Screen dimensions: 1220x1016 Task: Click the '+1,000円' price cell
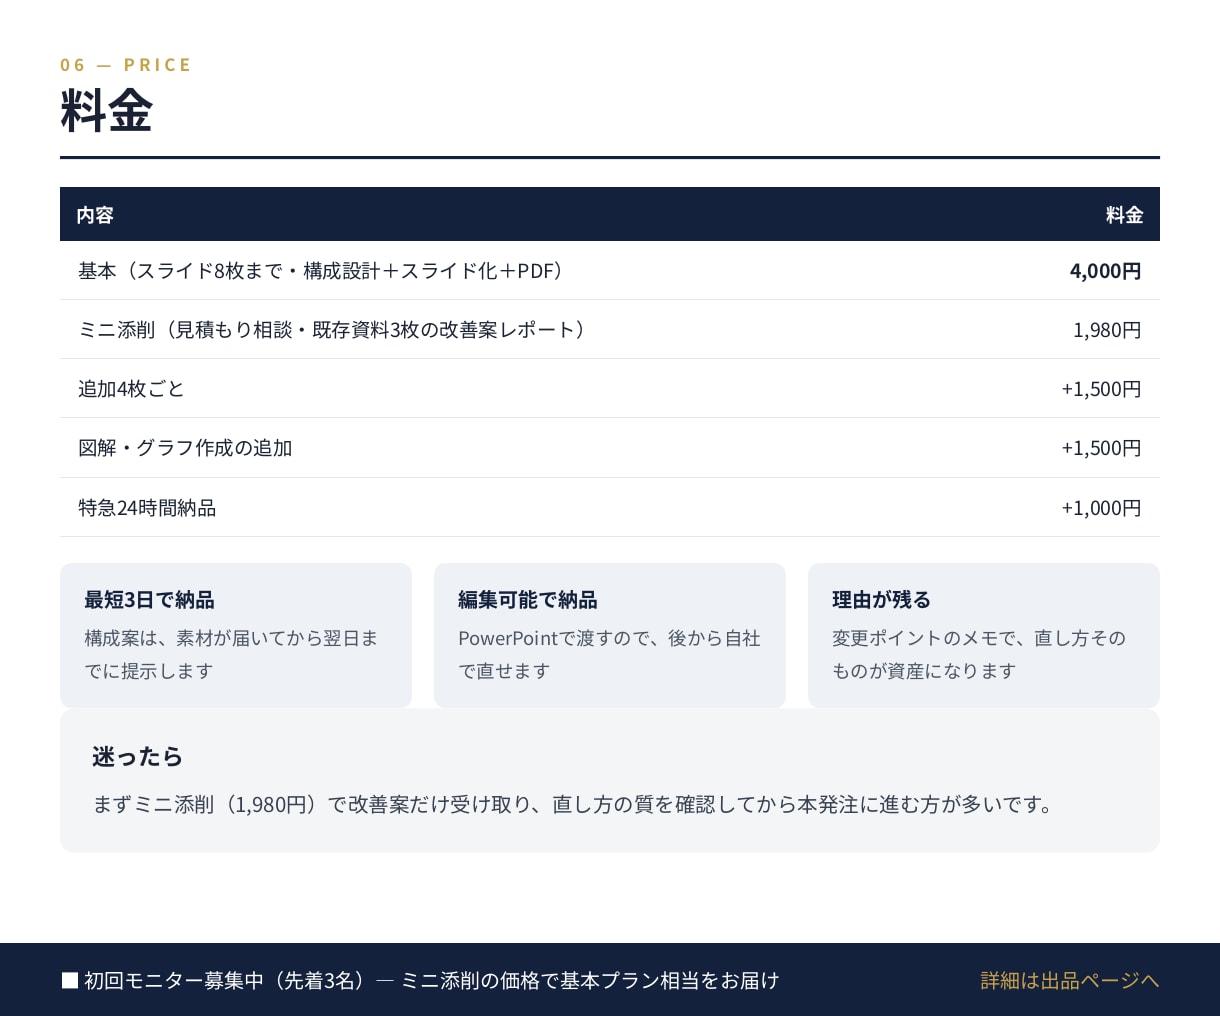(x=1101, y=508)
